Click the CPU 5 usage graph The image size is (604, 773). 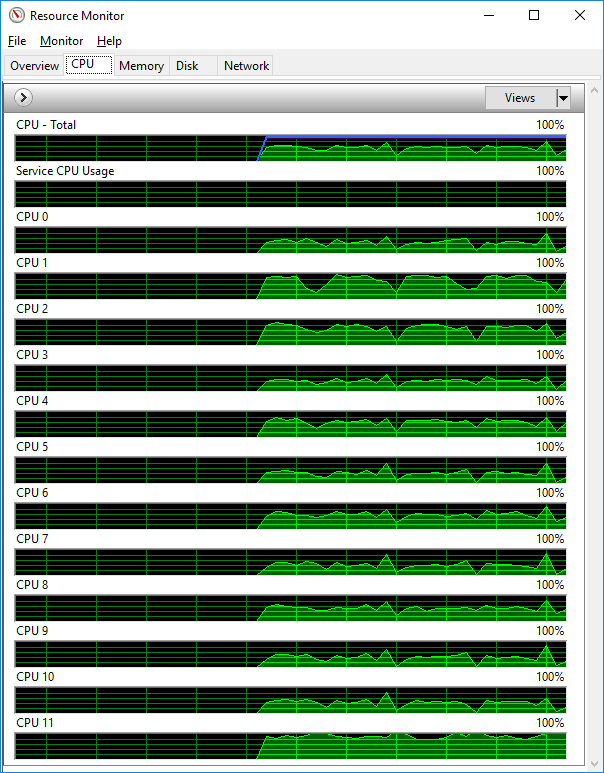coord(290,470)
